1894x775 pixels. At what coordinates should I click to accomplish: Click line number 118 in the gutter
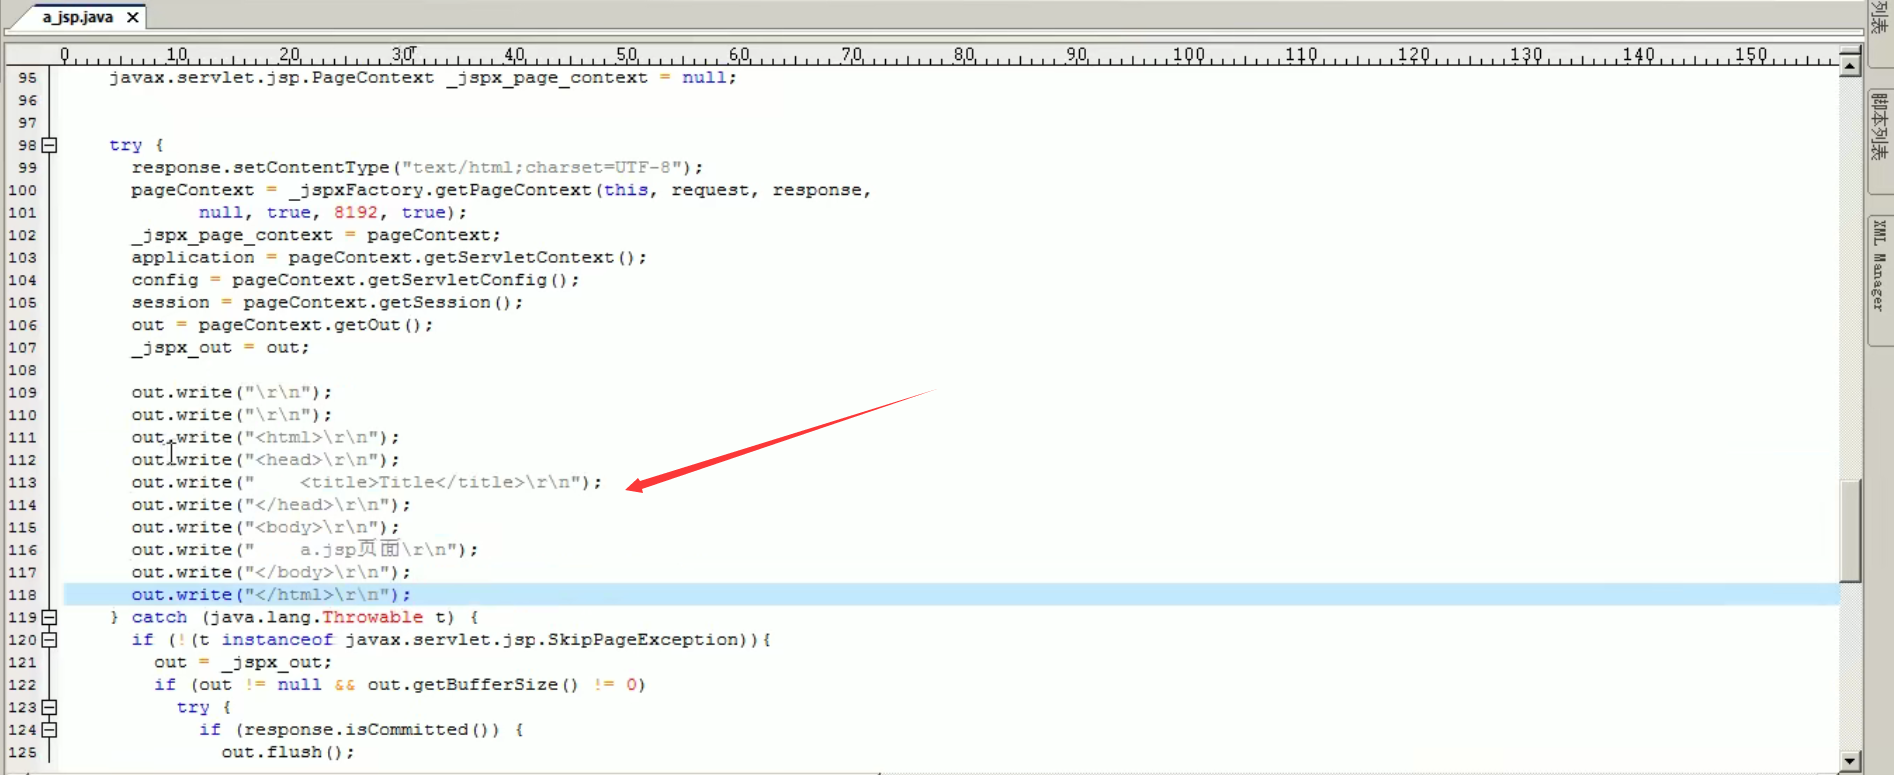[x=22, y=595]
